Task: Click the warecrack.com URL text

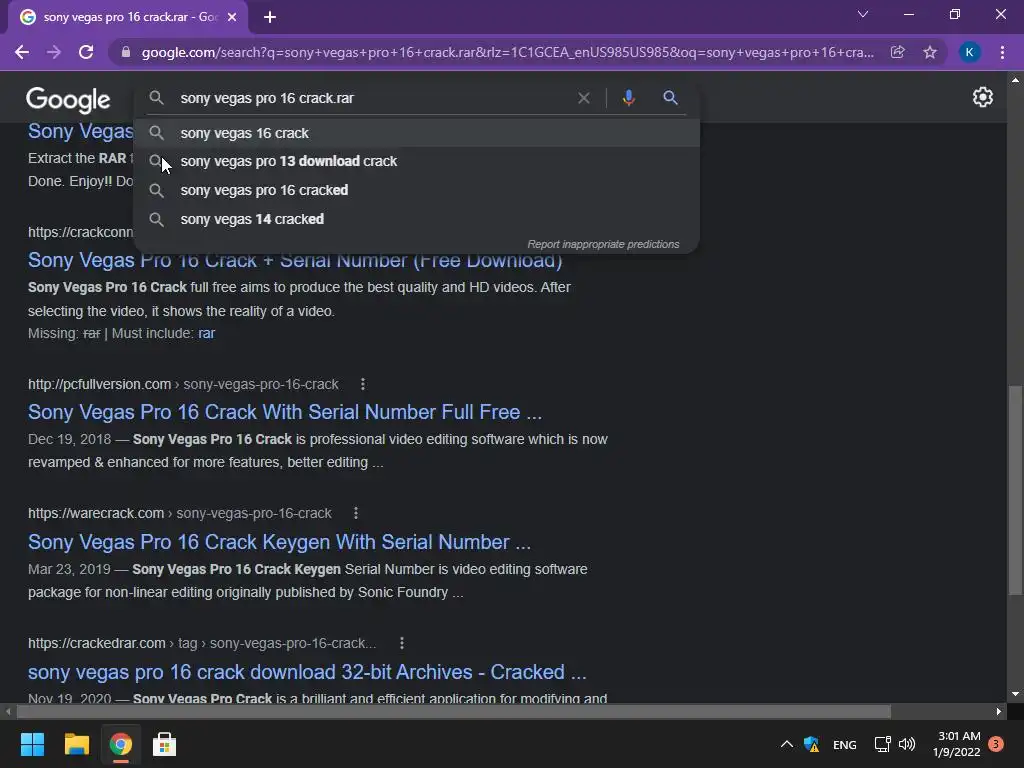Action: coord(180,513)
